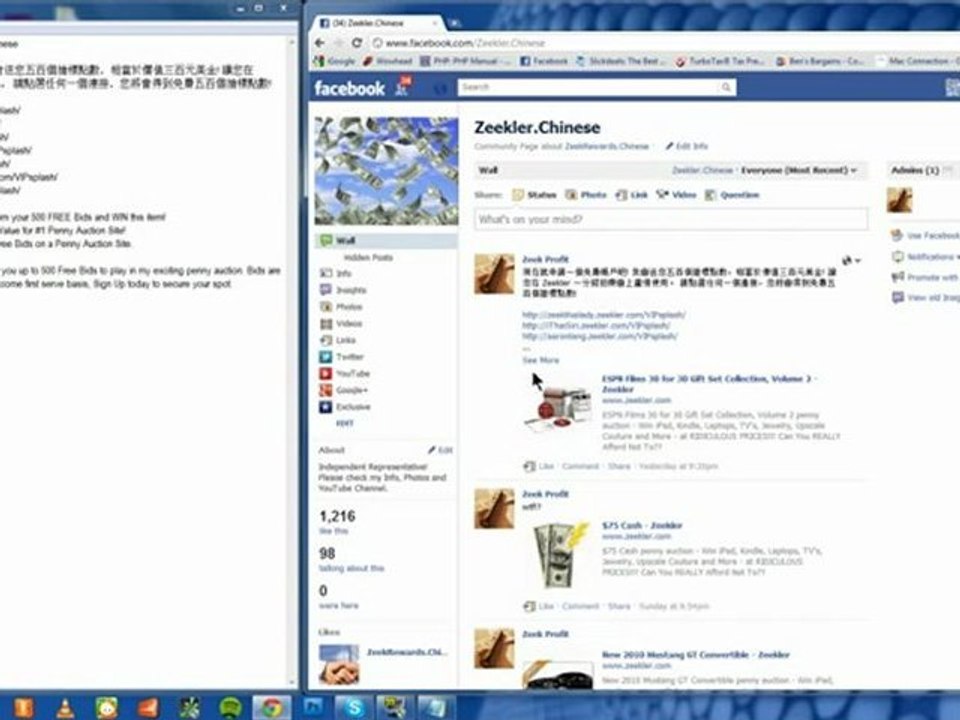Open the Facebook notifications icon with red badge
Image resolution: width=960 pixels, height=720 pixels.
(403, 86)
